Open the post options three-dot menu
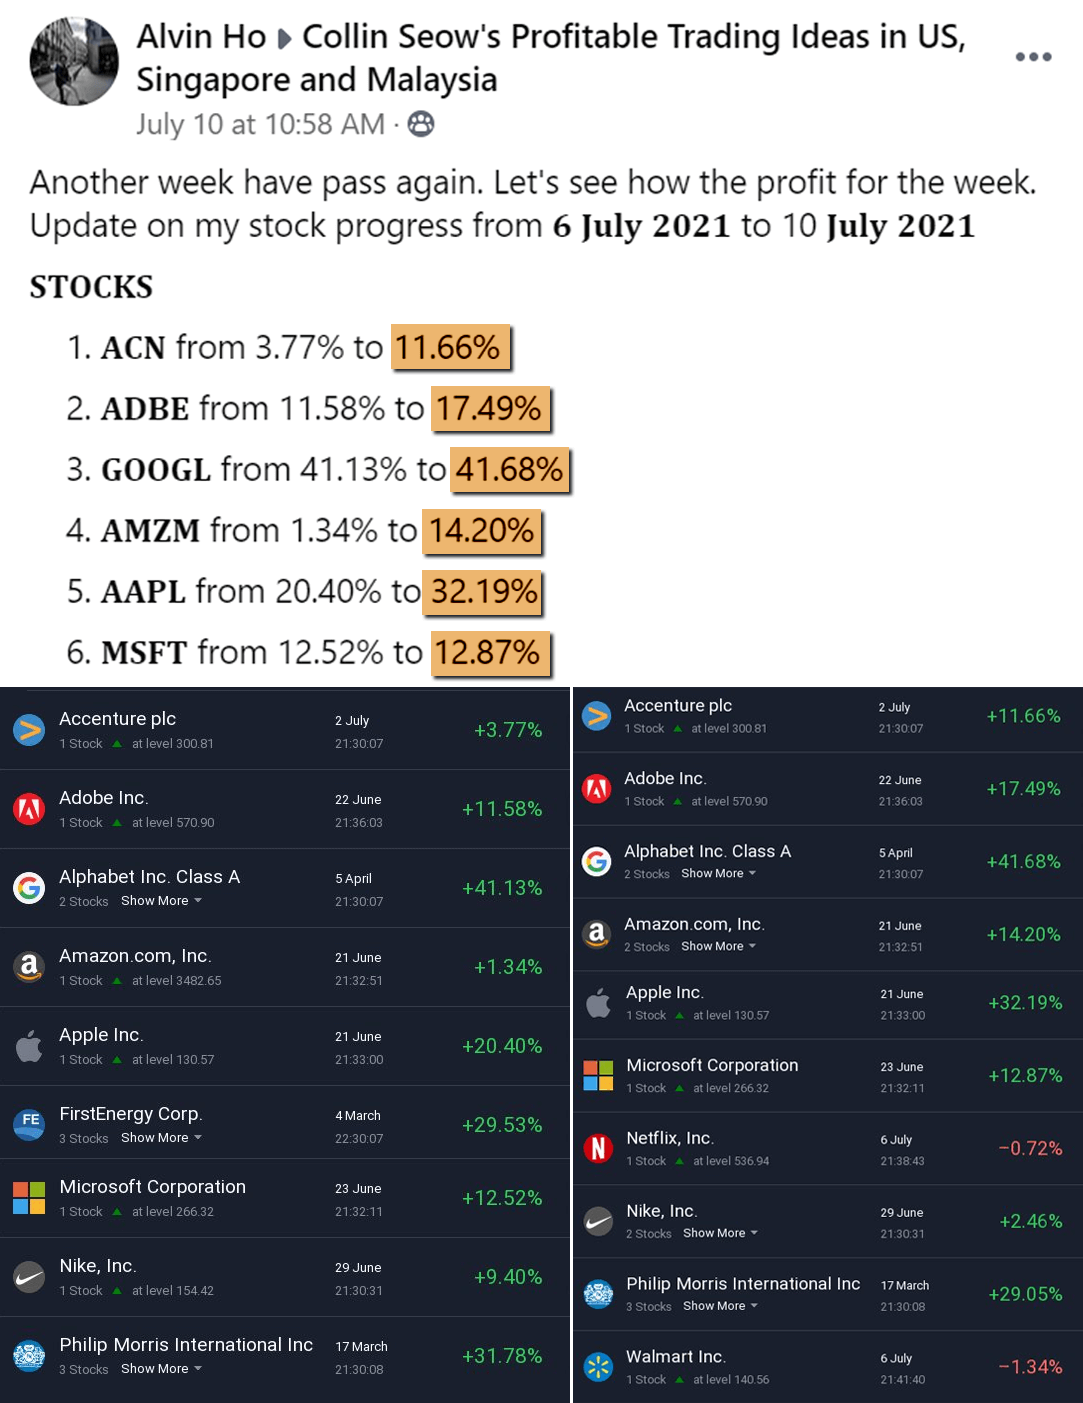Screen dimensions: 1083x1403 pyautogui.click(x=1033, y=57)
